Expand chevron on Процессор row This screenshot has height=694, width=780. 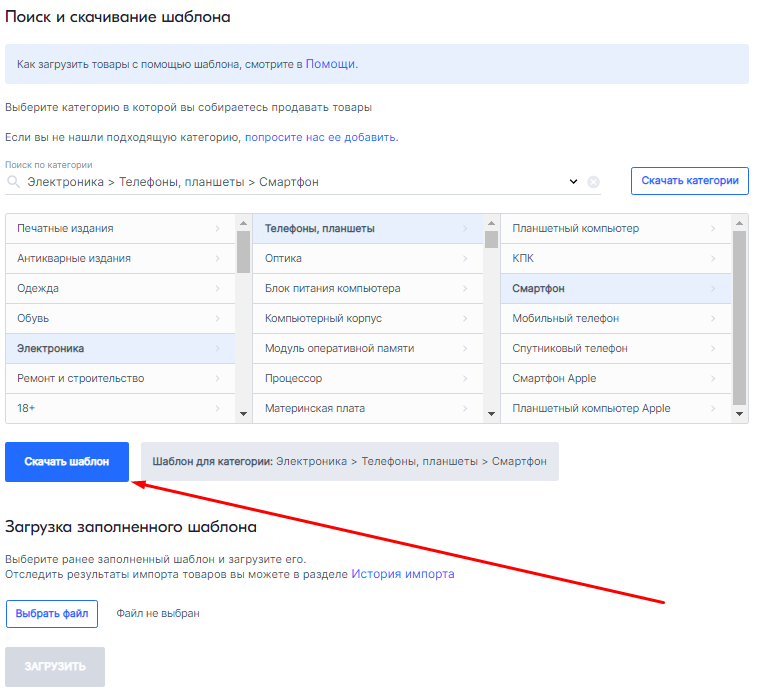pyautogui.click(x=465, y=378)
